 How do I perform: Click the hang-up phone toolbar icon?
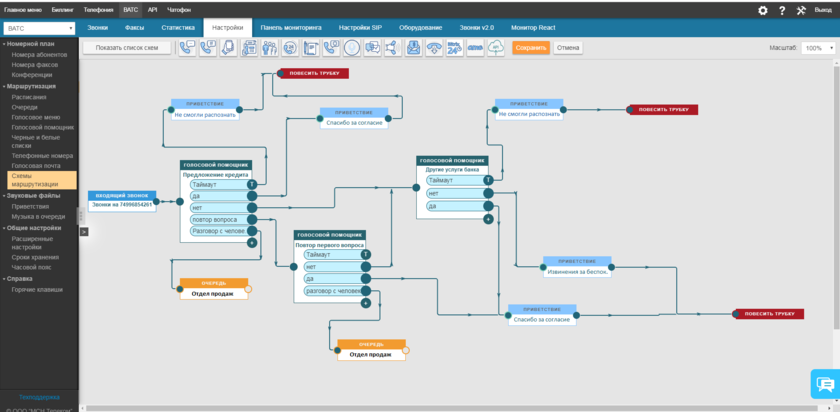[433, 47]
